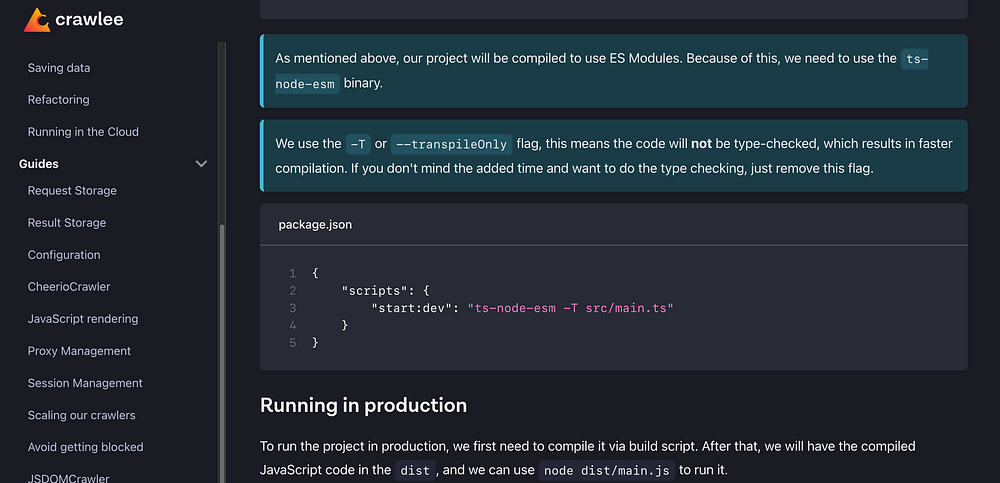
Task: Navigate to the Result Storage guide
Action: (x=67, y=223)
